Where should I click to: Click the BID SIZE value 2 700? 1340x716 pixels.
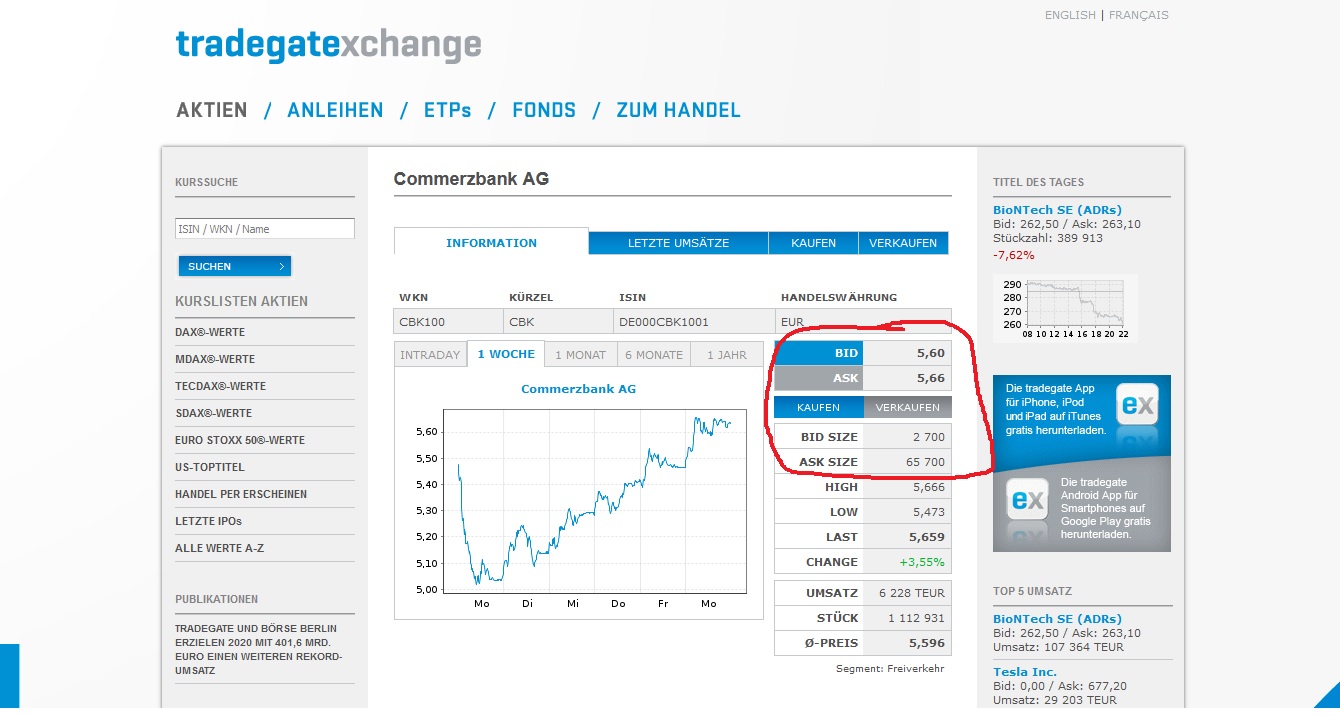[x=928, y=437]
